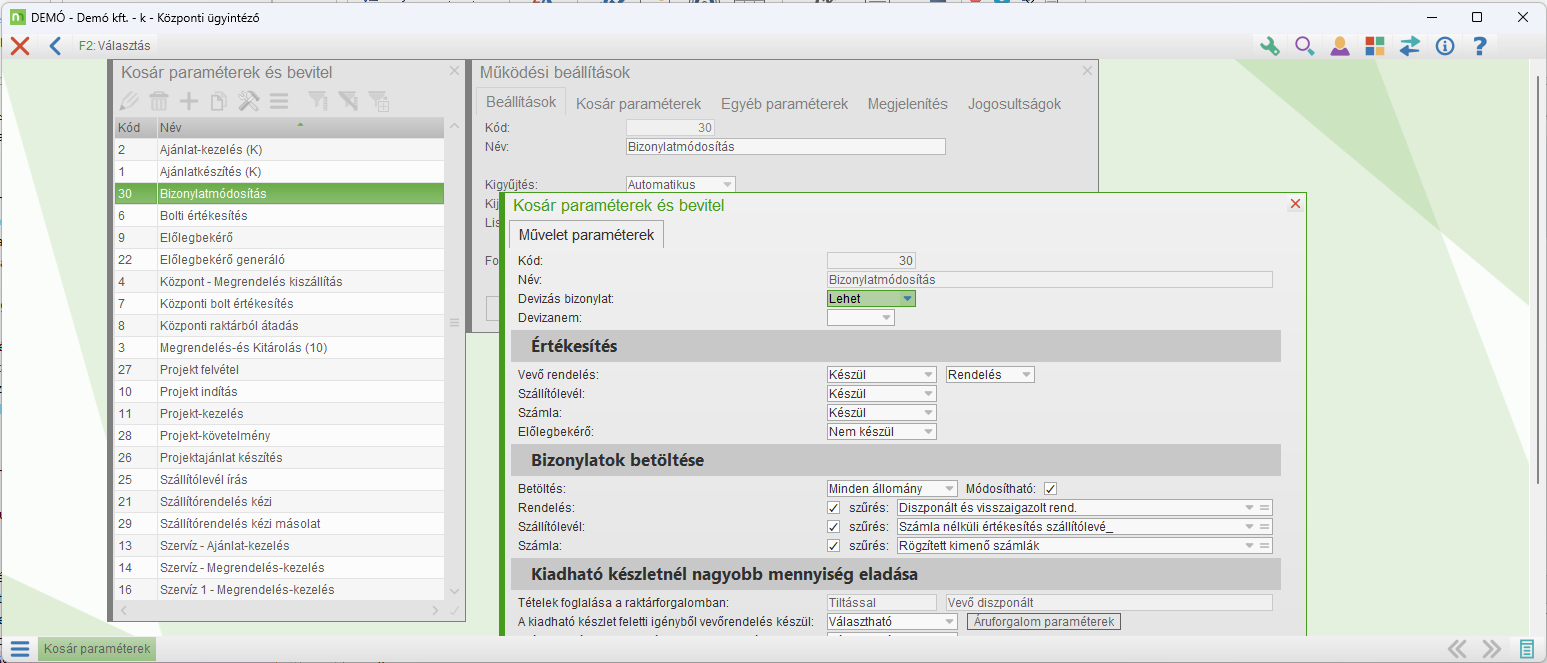Image resolution: width=1547 pixels, height=663 pixels.
Task: Click the Név field in Működési beállítások
Action: (785, 146)
